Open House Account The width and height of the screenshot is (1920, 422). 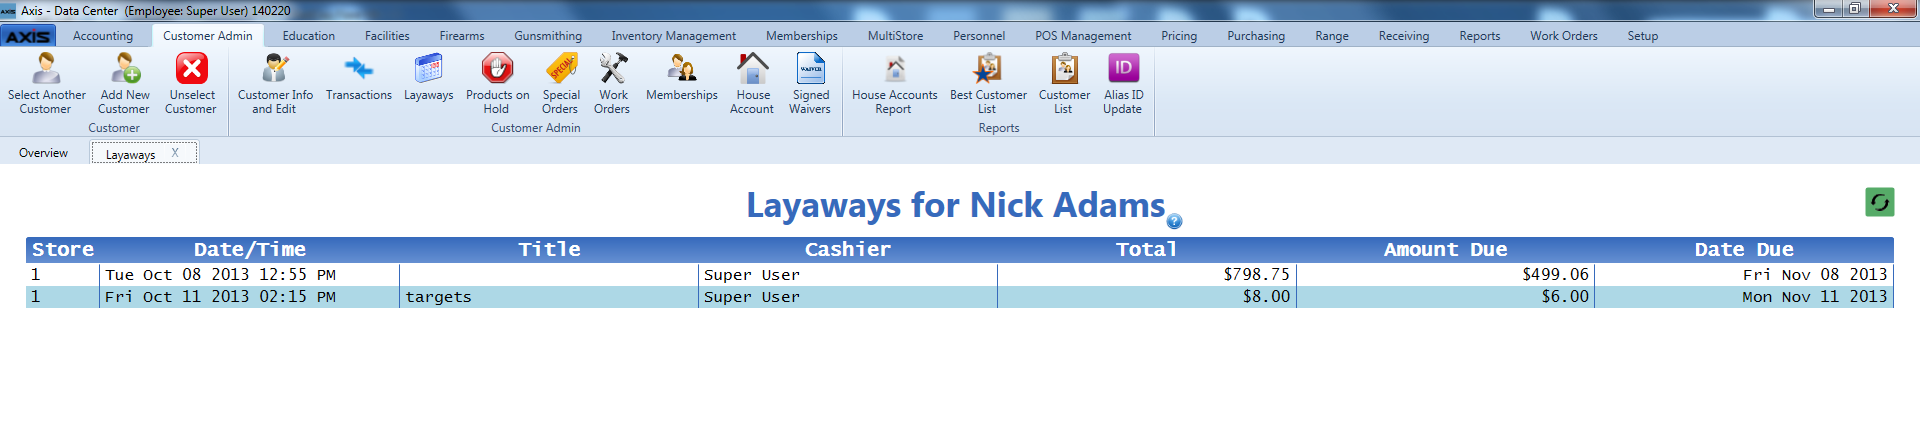[752, 84]
